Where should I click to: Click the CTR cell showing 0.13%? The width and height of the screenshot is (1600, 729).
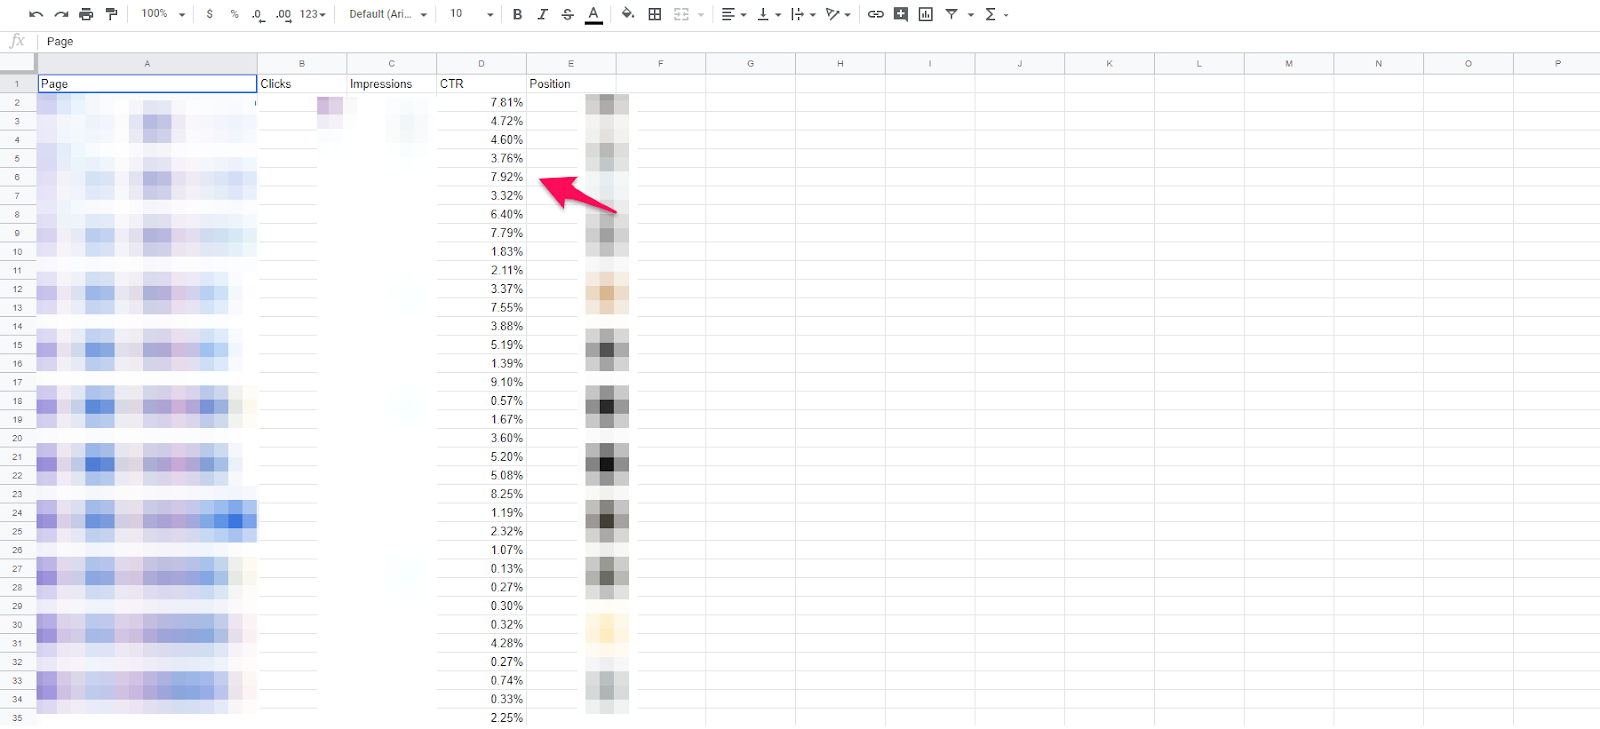[482, 569]
